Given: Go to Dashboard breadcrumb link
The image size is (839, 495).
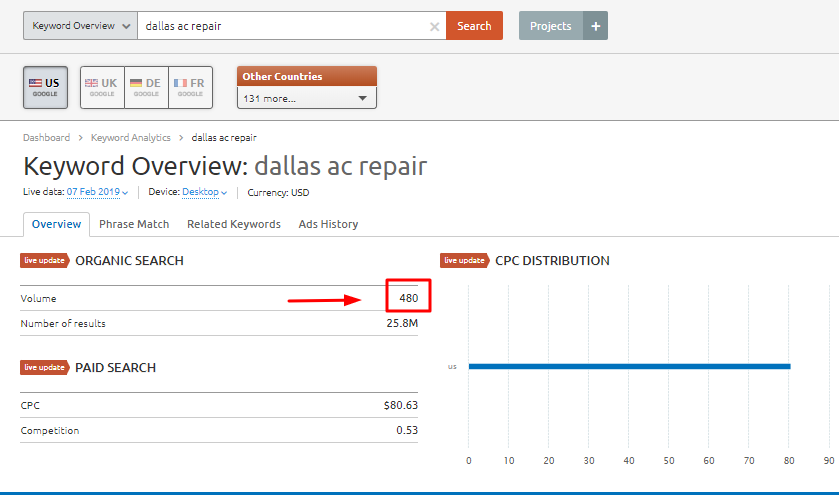Looking at the screenshot, I should 47,138.
